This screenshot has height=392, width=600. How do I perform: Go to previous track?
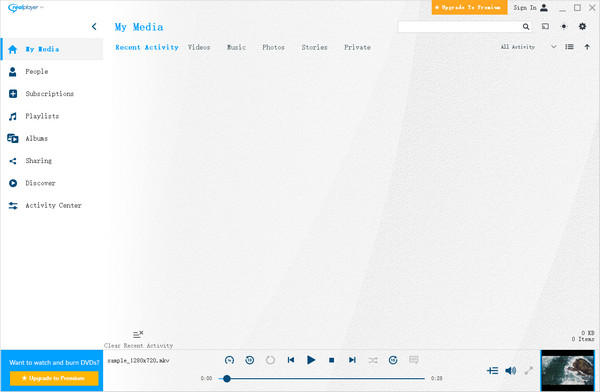click(x=291, y=360)
